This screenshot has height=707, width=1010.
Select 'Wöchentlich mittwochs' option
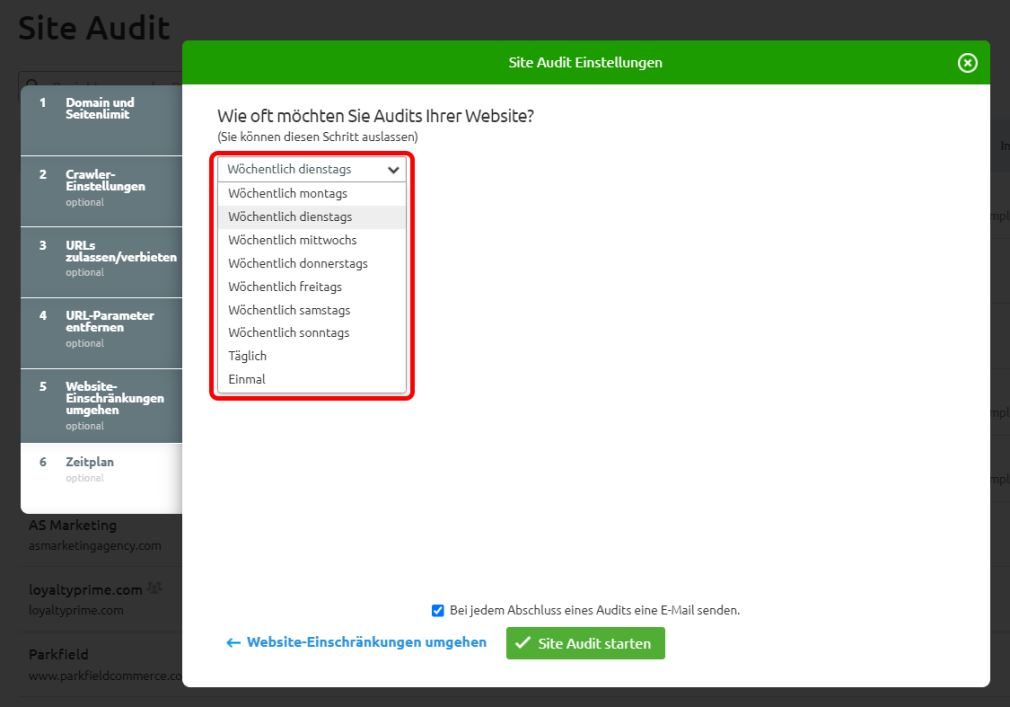tap(292, 240)
